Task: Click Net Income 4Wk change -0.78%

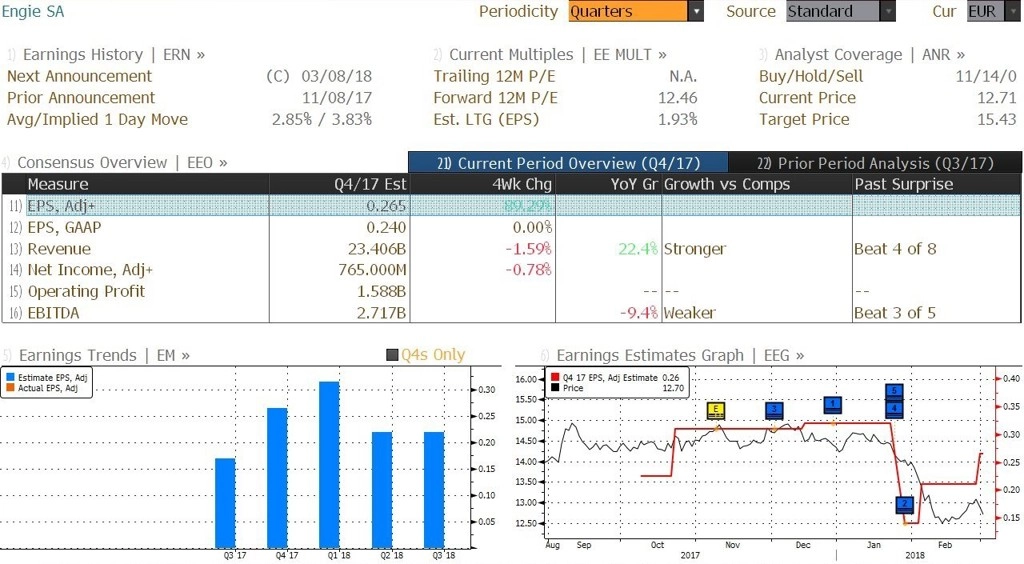Action: [528, 270]
